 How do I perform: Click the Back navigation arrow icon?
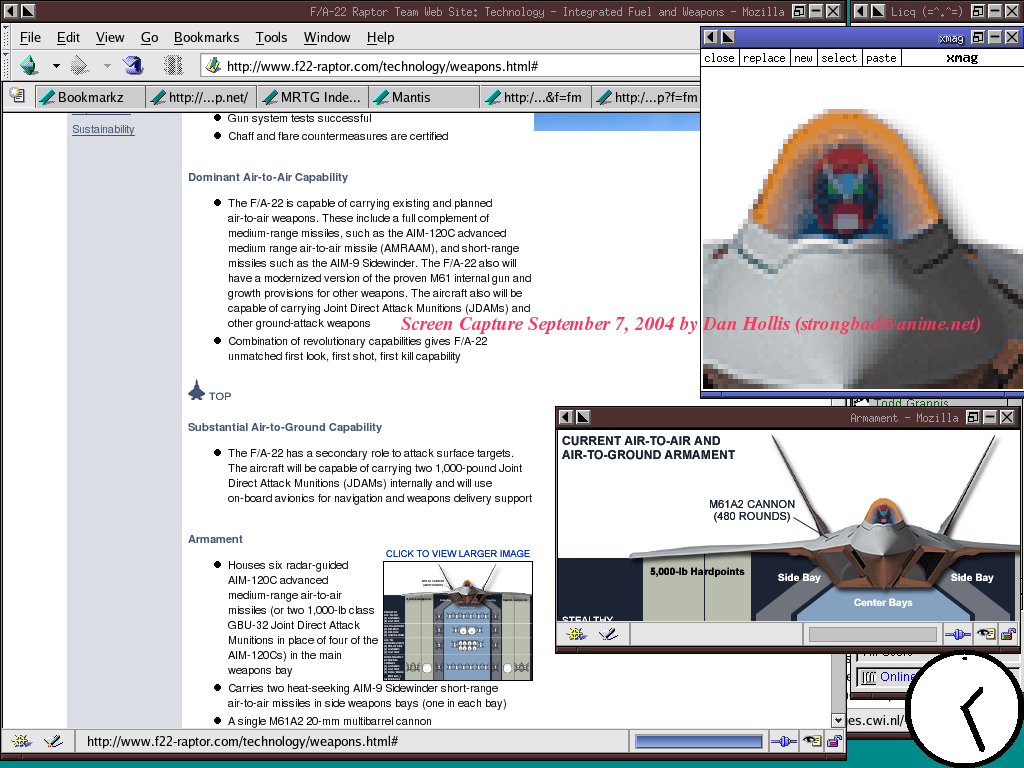pos(29,66)
